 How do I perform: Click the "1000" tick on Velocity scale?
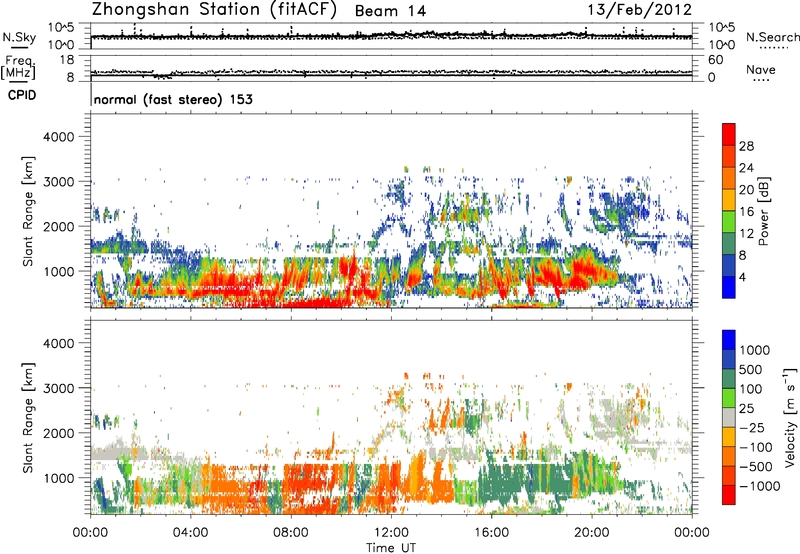pyautogui.click(x=755, y=350)
